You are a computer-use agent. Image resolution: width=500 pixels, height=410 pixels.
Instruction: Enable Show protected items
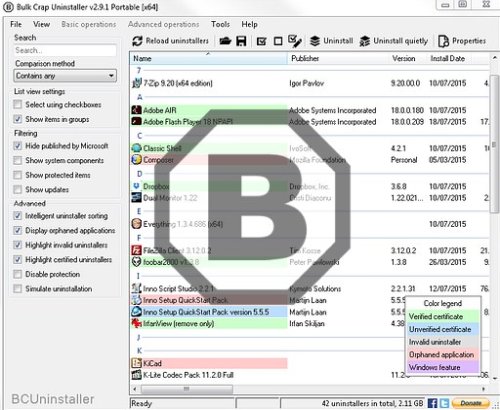click(x=17, y=175)
